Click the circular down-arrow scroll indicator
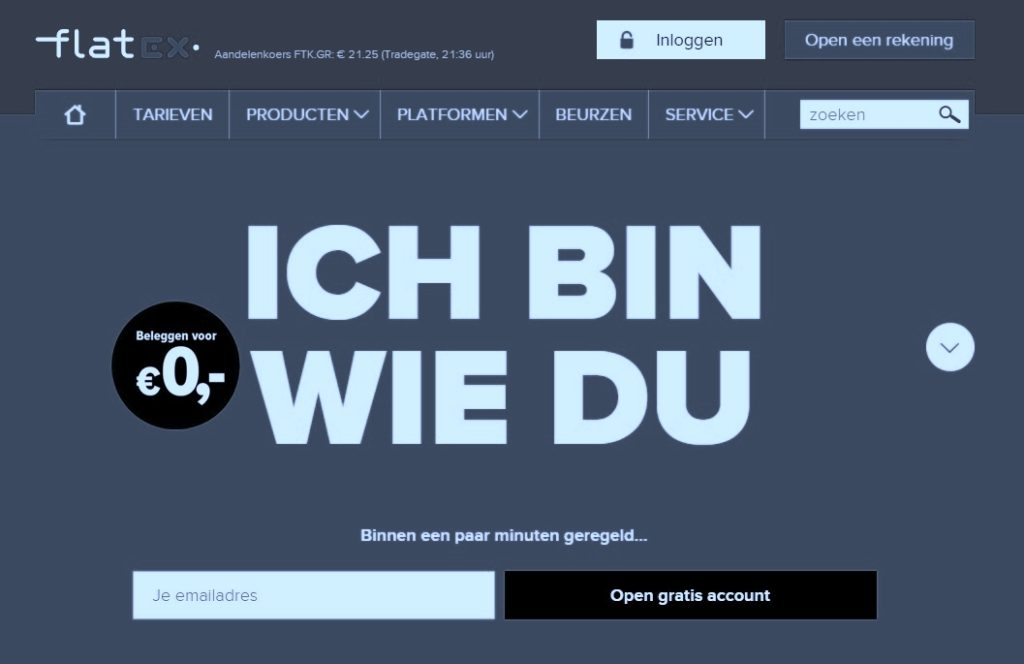 coord(949,347)
